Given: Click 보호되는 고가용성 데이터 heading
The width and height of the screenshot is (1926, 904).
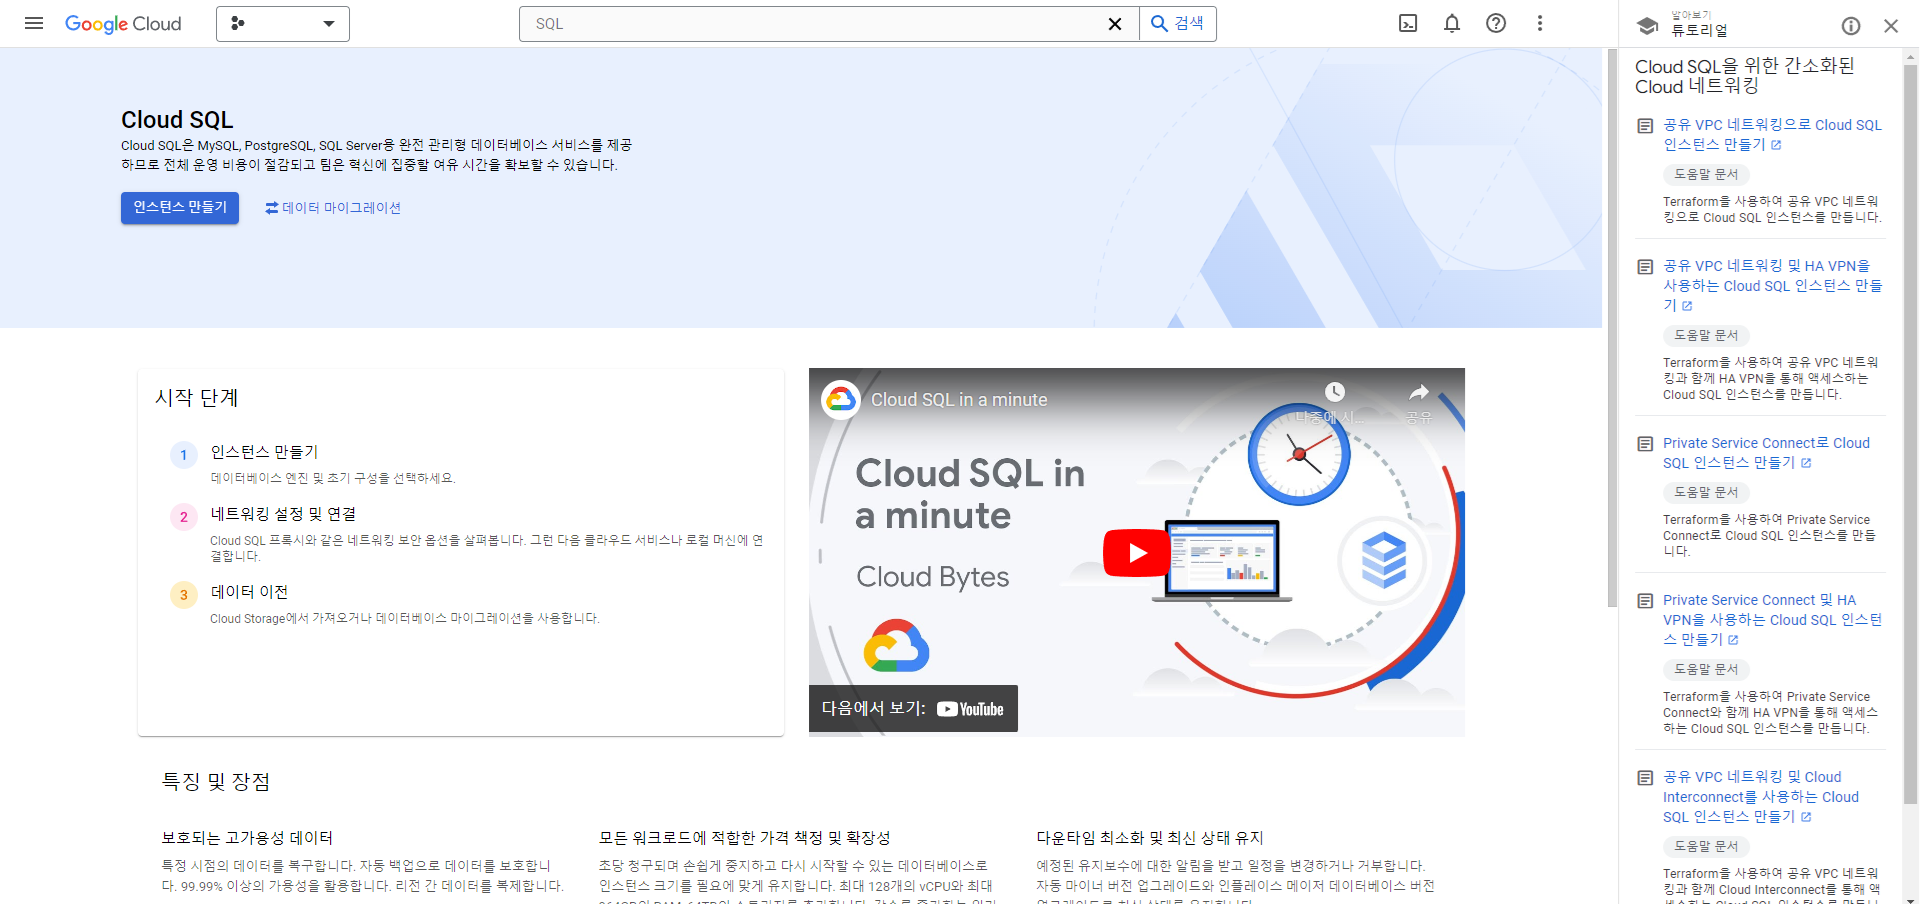Looking at the screenshot, I should [247, 838].
